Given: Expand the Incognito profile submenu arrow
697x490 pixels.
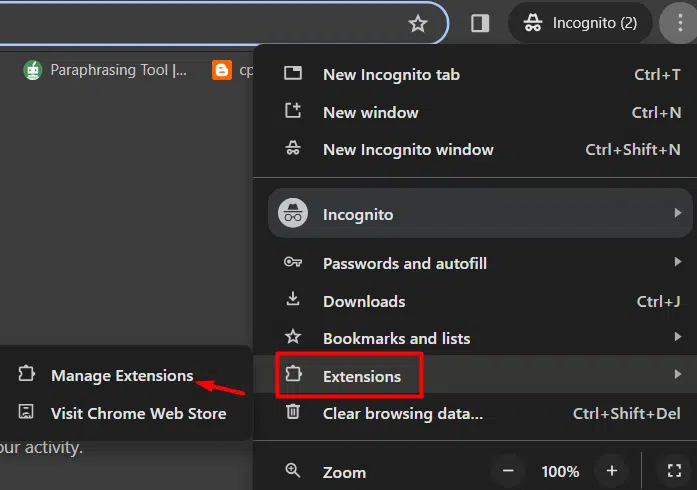Looking at the screenshot, I should pyautogui.click(x=677, y=213).
